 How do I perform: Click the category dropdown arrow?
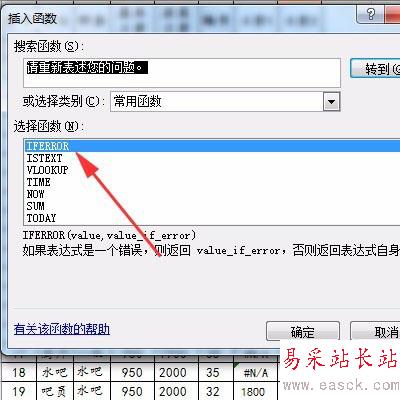[331, 102]
